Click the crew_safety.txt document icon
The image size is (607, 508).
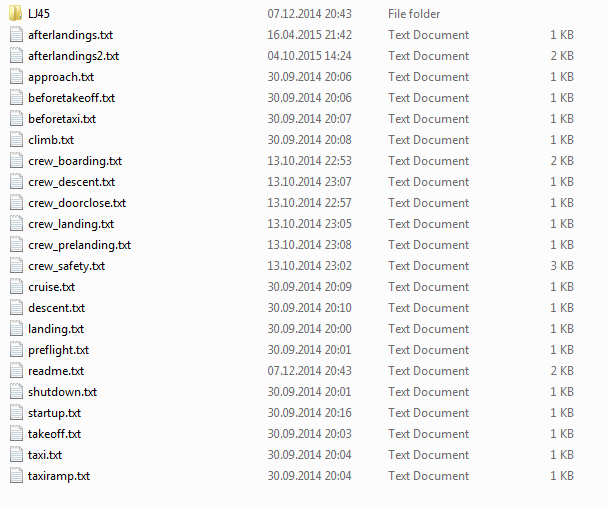[x=16, y=266]
